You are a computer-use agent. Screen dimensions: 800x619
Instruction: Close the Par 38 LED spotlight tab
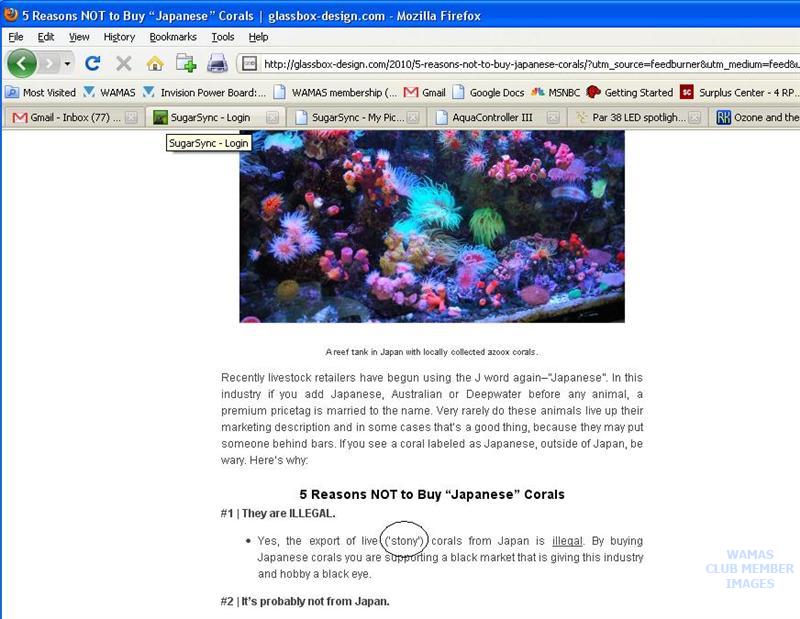694,117
